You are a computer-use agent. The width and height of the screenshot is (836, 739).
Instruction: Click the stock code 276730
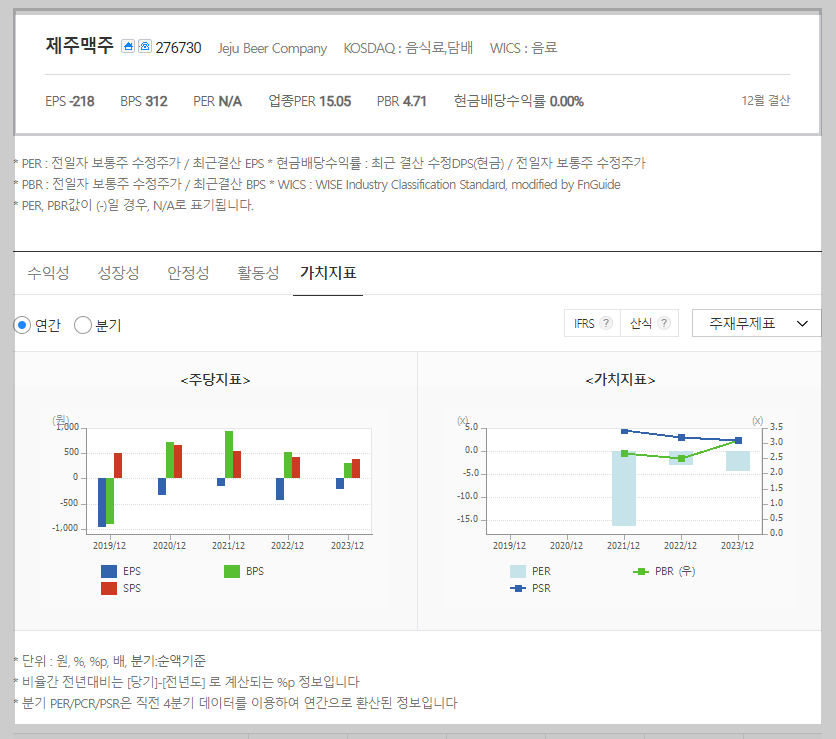coord(179,48)
